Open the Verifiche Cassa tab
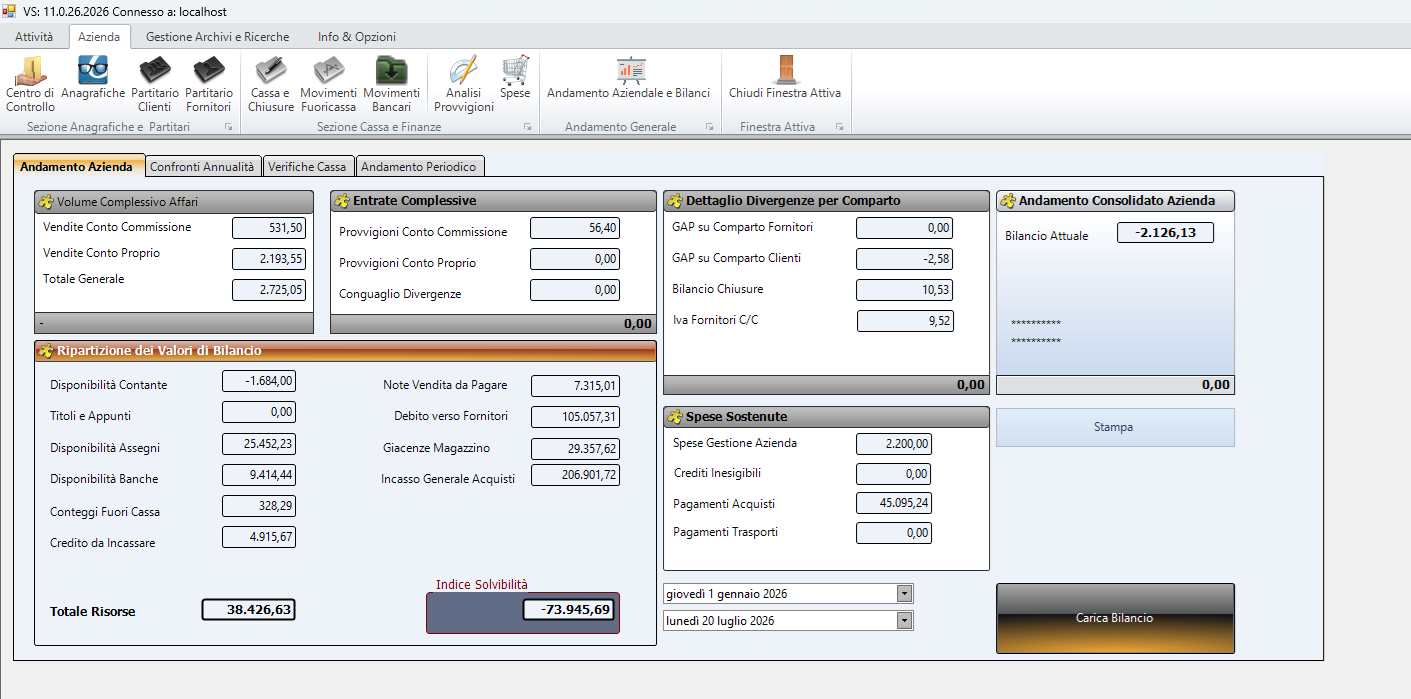1411x699 pixels. [x=308, y=167]
